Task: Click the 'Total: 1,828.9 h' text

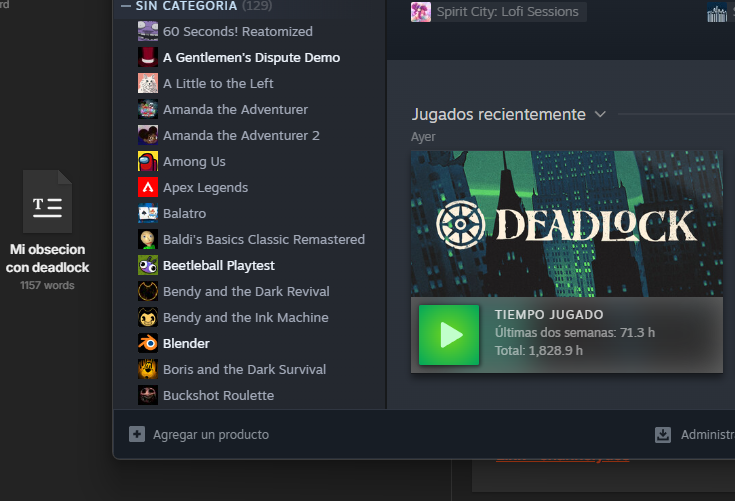Action: (x=539, y=351)
